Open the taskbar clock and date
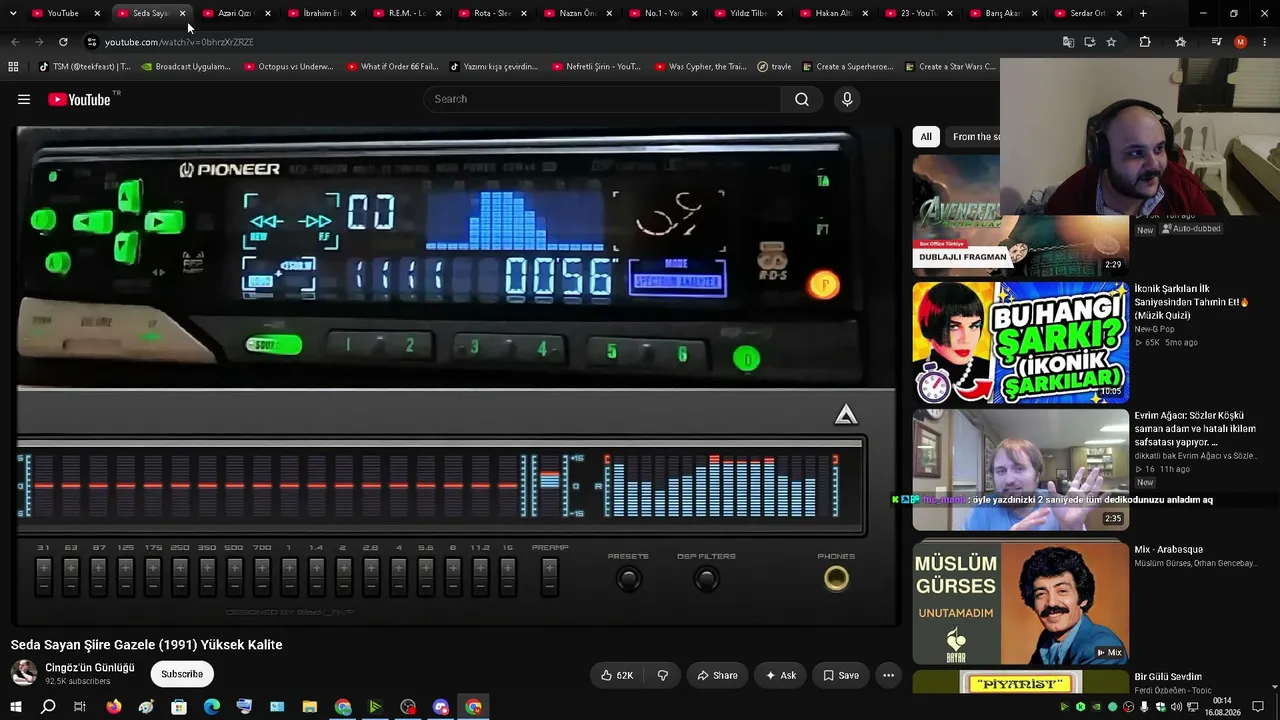 (1222, 707)
